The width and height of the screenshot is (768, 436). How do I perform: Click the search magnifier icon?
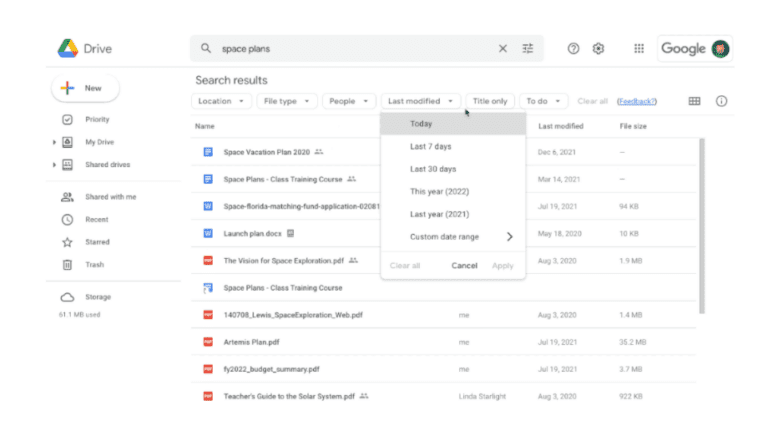[x=206, y=48]
